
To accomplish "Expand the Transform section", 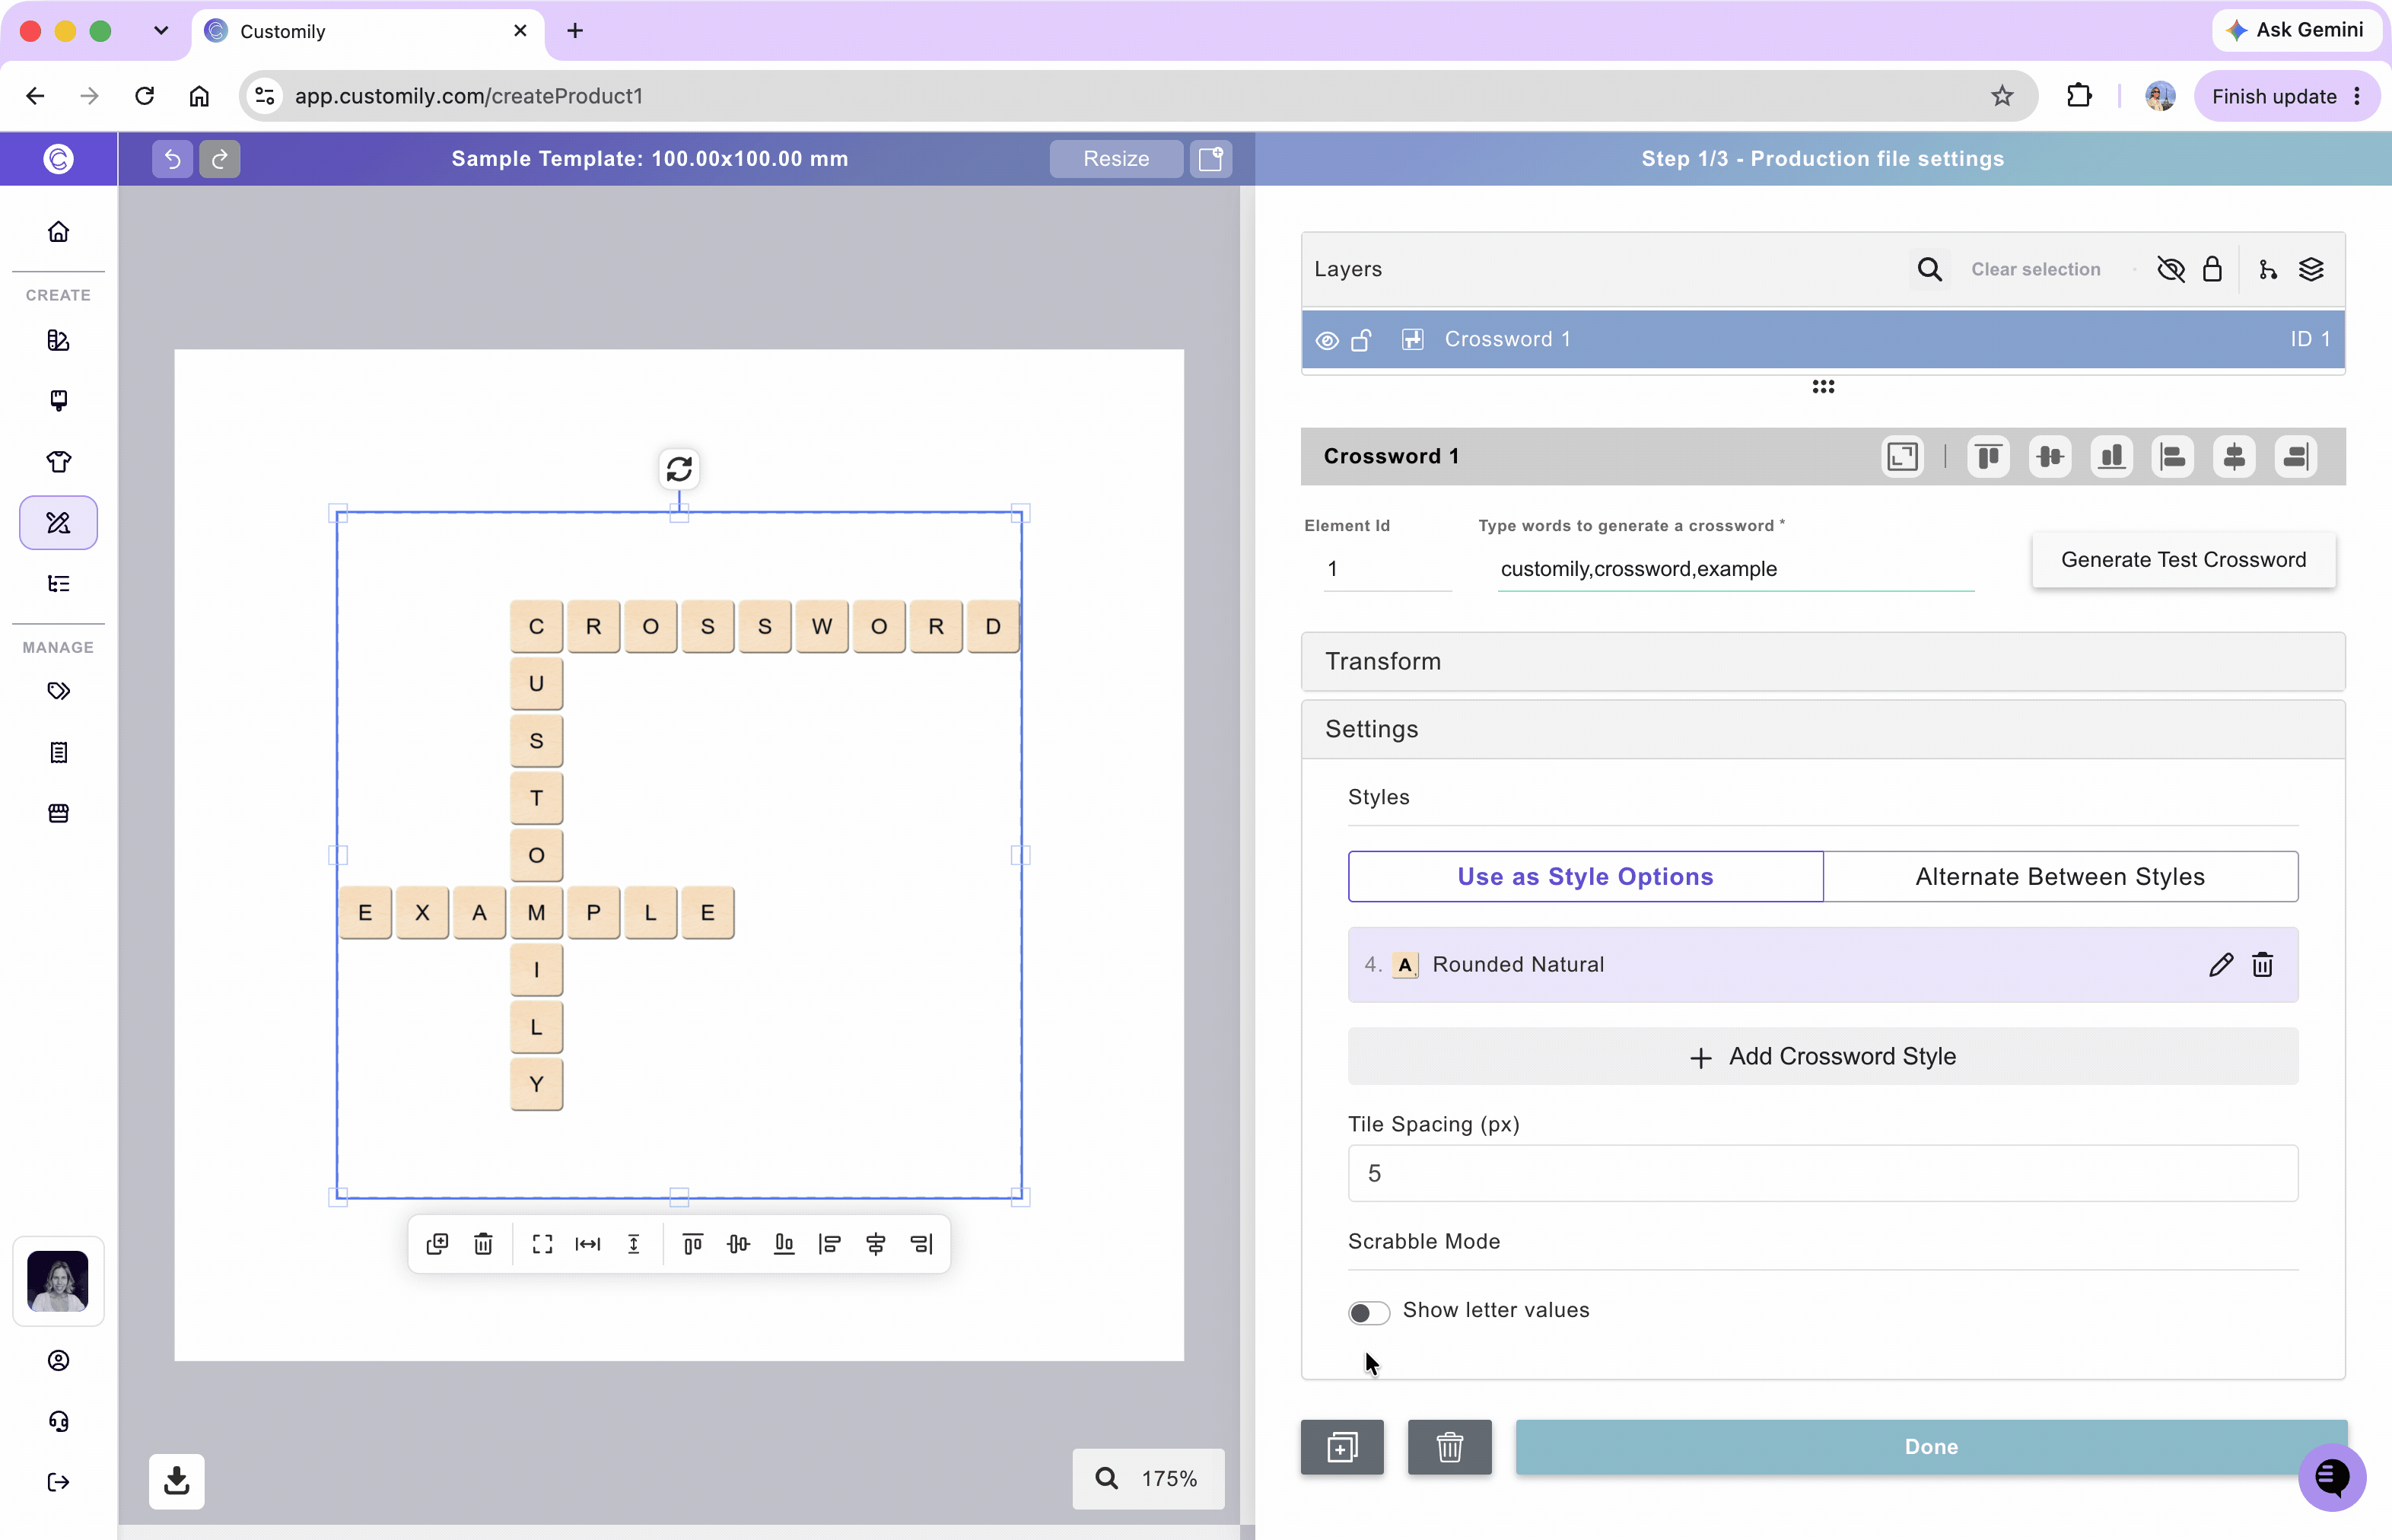I will (x=1823, y=661).
